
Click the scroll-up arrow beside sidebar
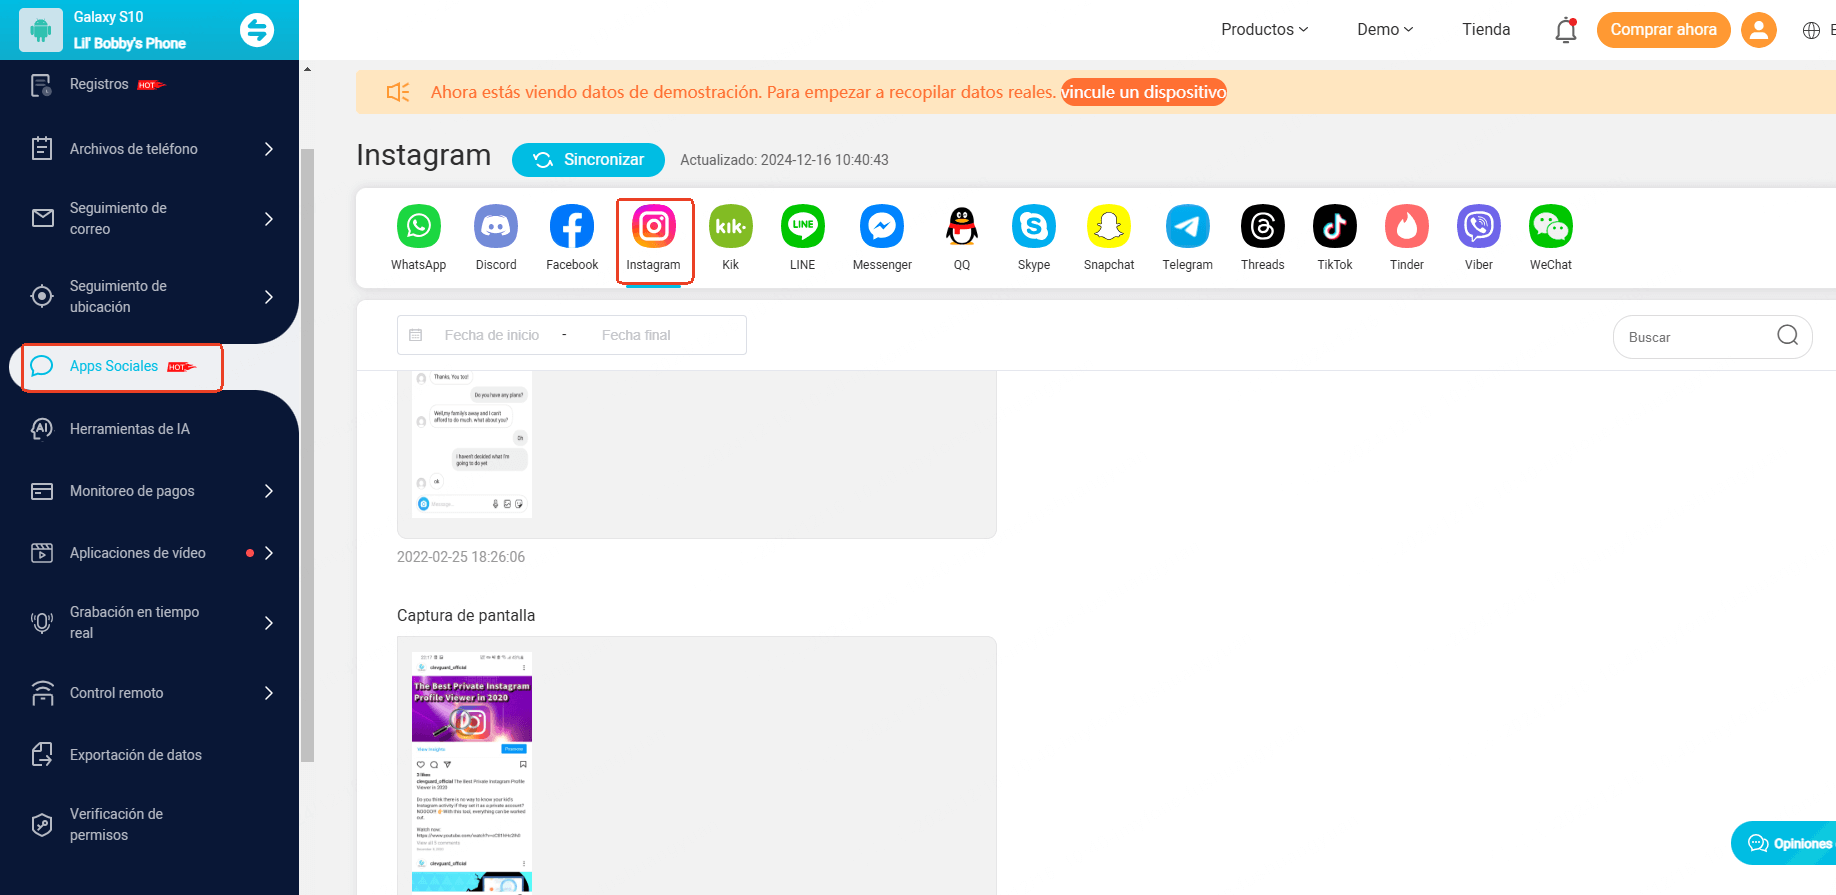point(308,69)
